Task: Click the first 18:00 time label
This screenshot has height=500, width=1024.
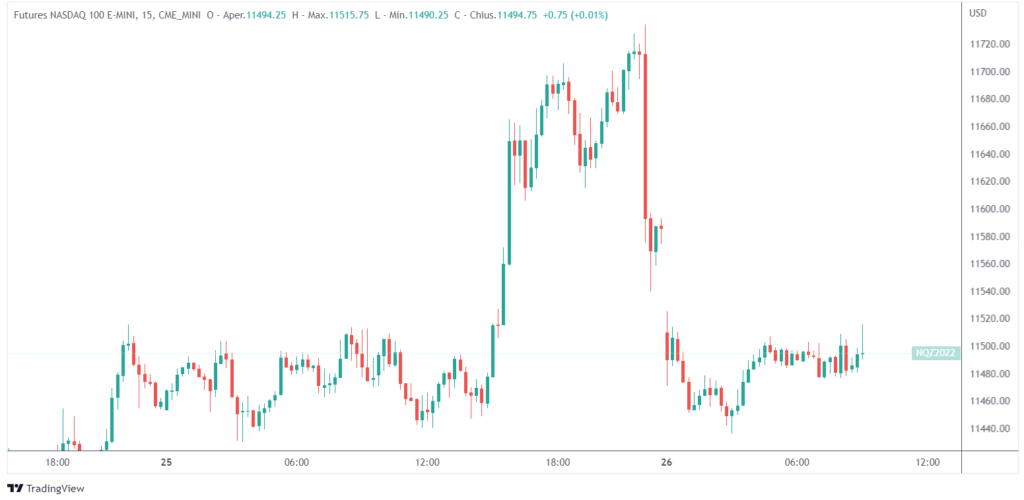Action: coord(57,462)
